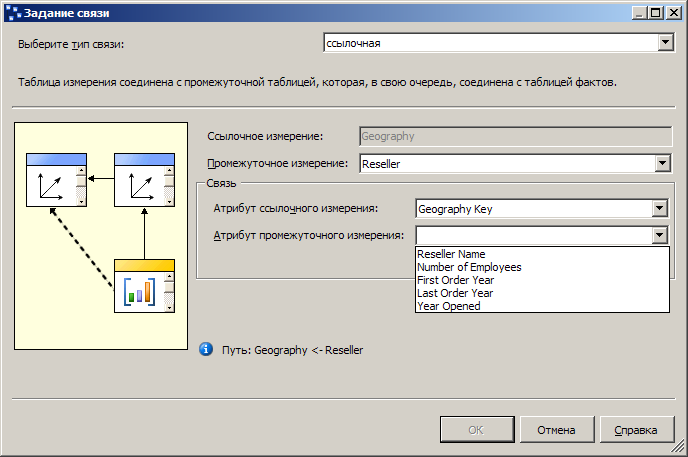Click the resize grip at the dialog corner
The width and height of the screenshot is (688, 457).
[678, 447]
